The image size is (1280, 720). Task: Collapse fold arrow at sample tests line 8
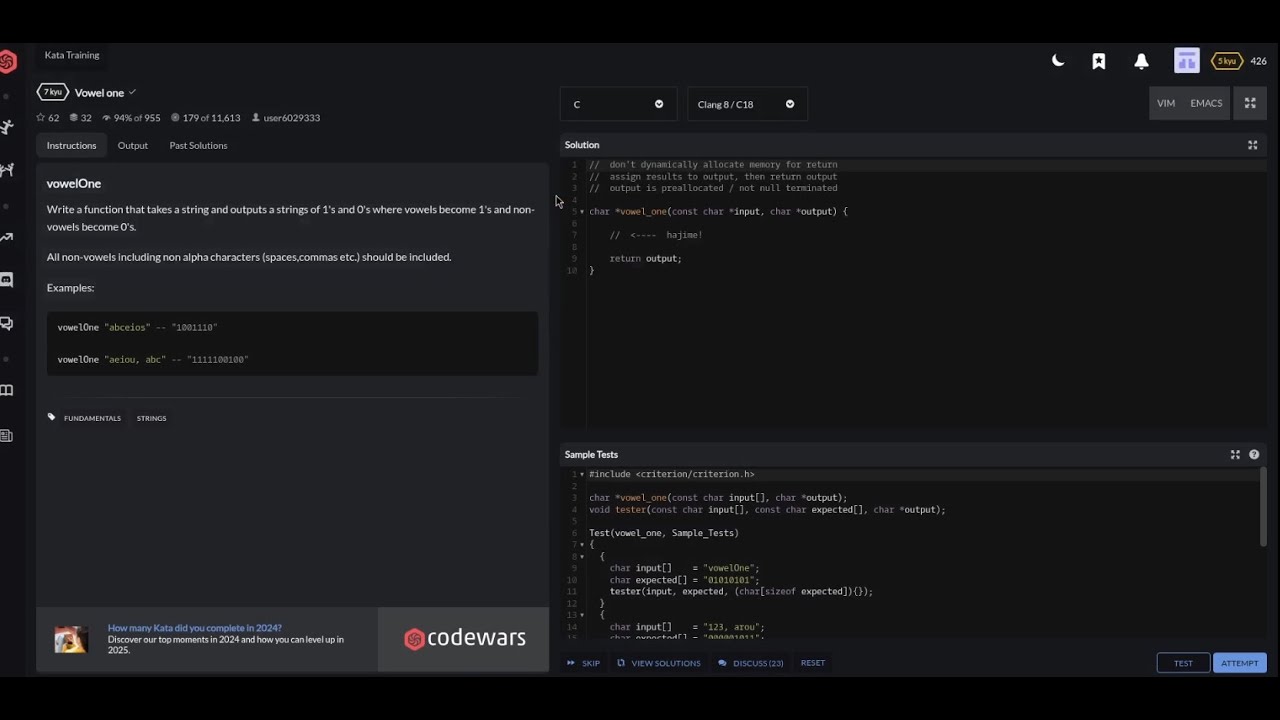click(x=582, y=557)
